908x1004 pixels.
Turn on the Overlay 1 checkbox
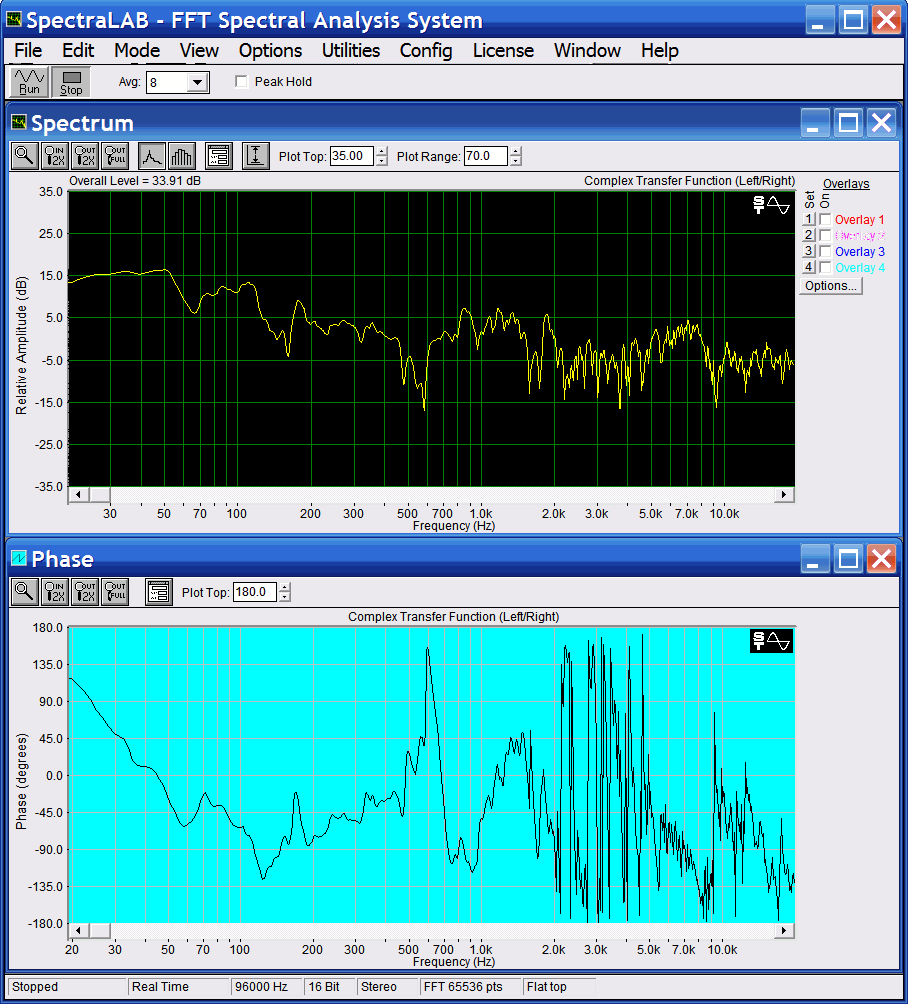tap(825, 220)
